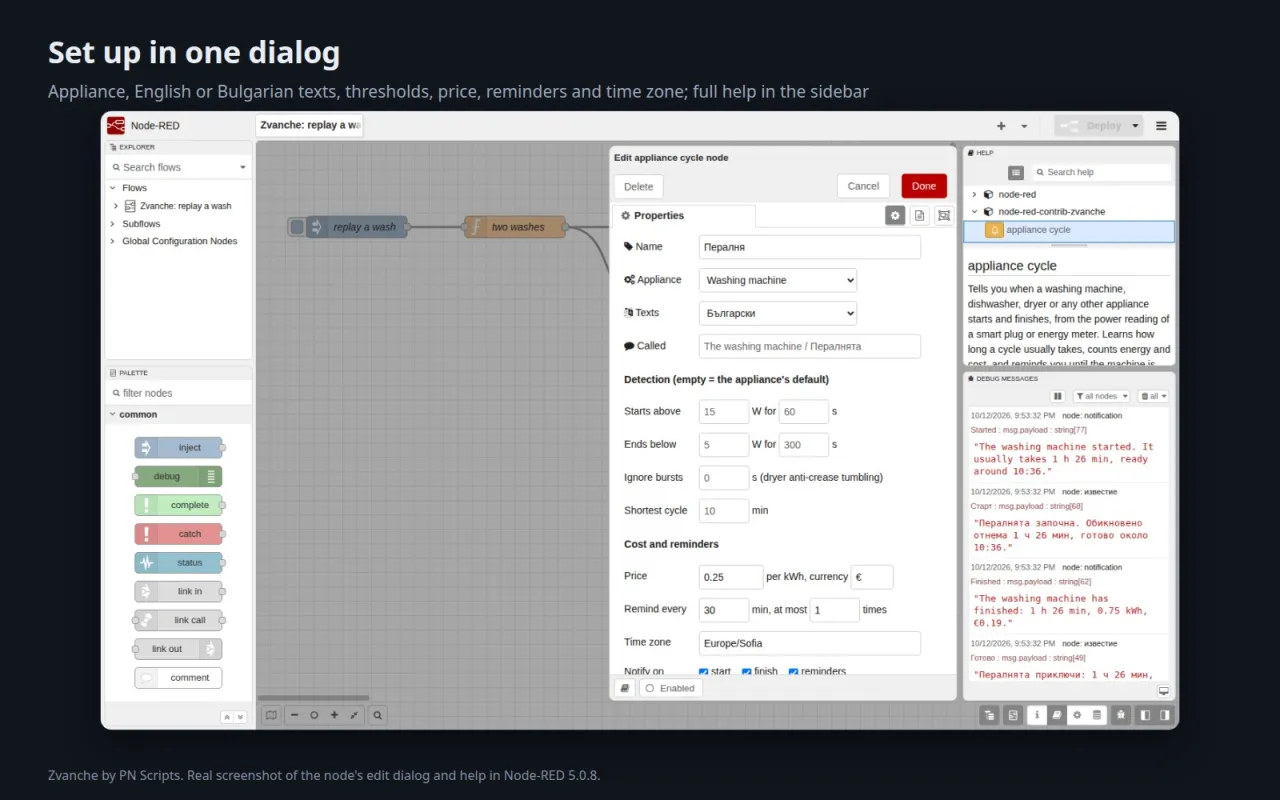The image size is (1280, 800).
Task: Open the config nodes gear sidebar icon
Action: click(x=1077, y=715)
